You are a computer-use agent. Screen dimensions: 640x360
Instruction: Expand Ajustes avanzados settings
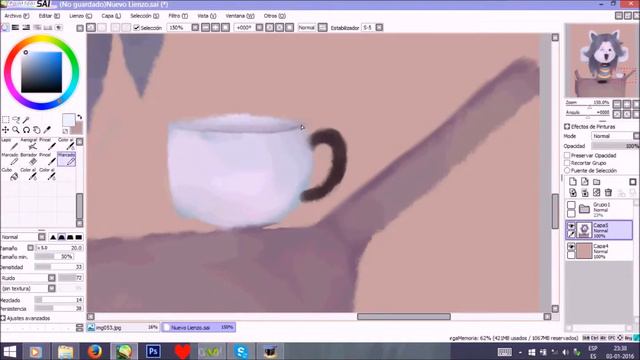tap(3, 318)
